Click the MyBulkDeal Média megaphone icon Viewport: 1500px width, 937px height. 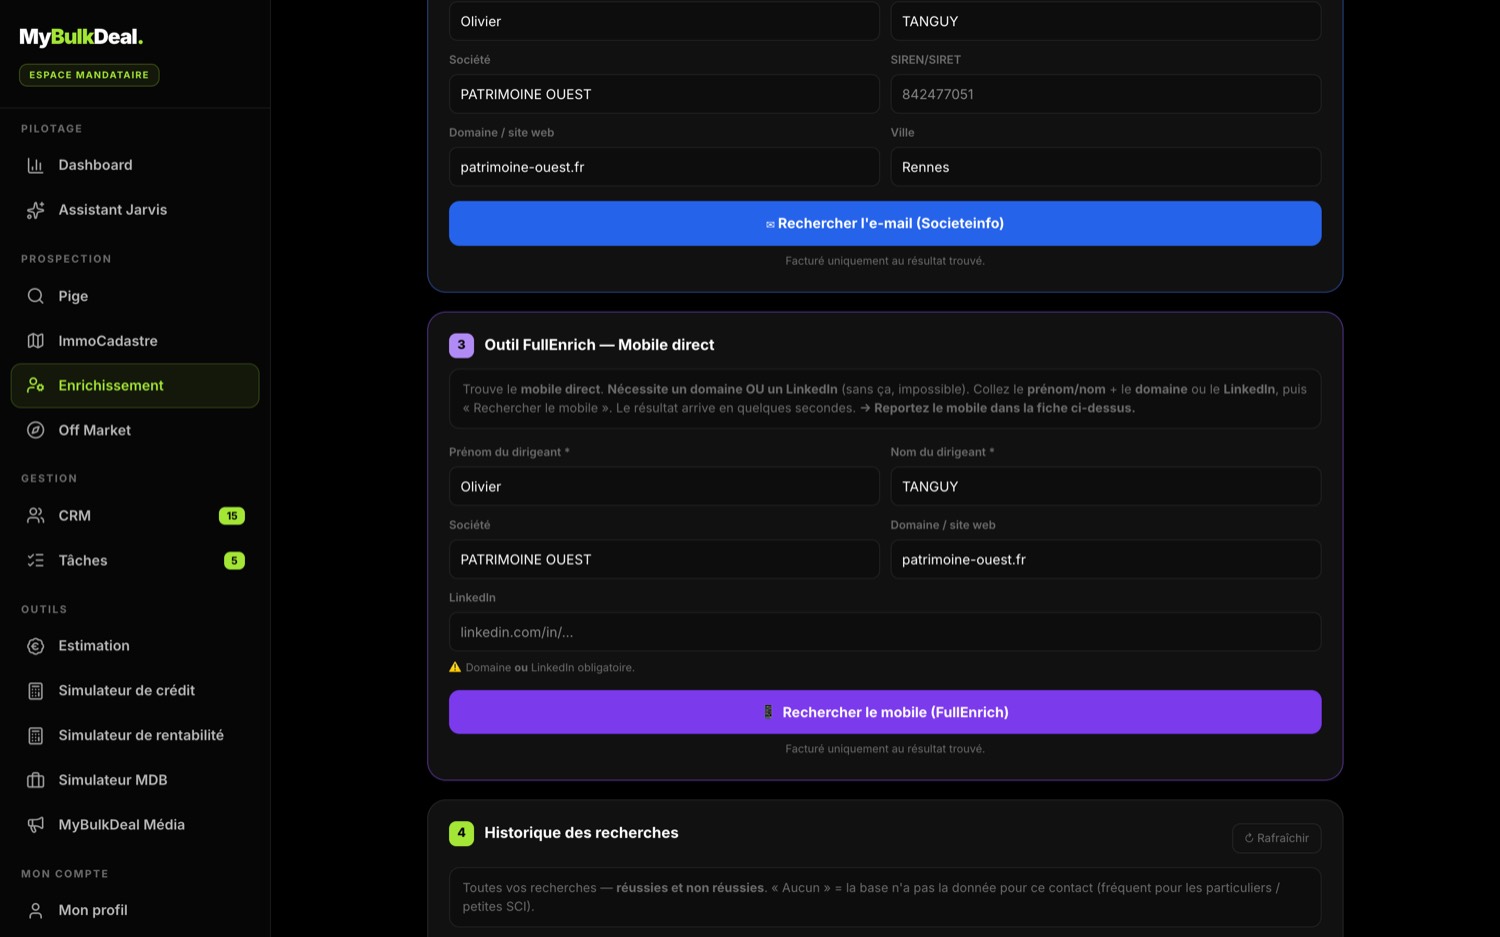coord(35,825)
